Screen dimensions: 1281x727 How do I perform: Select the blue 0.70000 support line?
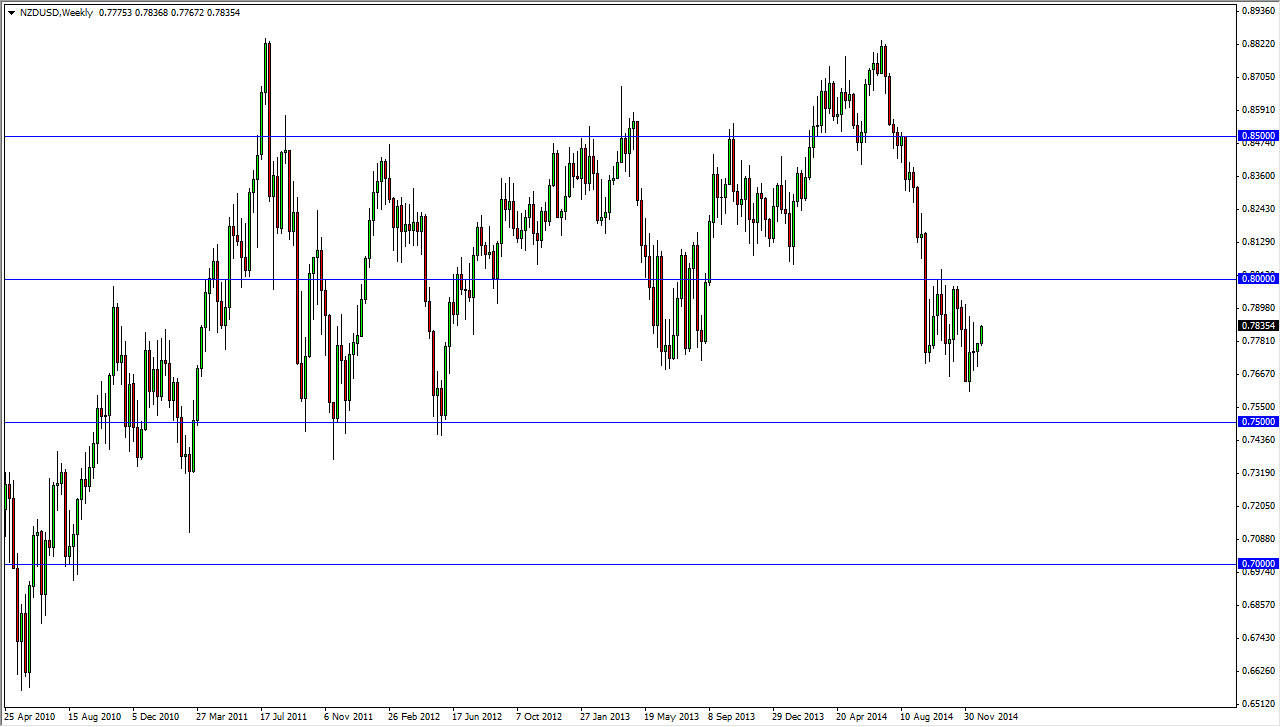pos(600,566)
